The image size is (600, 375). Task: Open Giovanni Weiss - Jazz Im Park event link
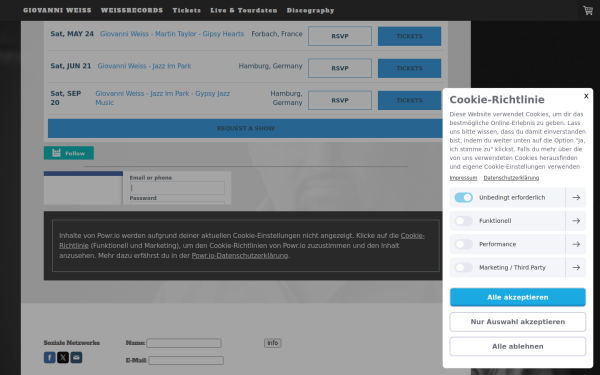click(144, 66)
